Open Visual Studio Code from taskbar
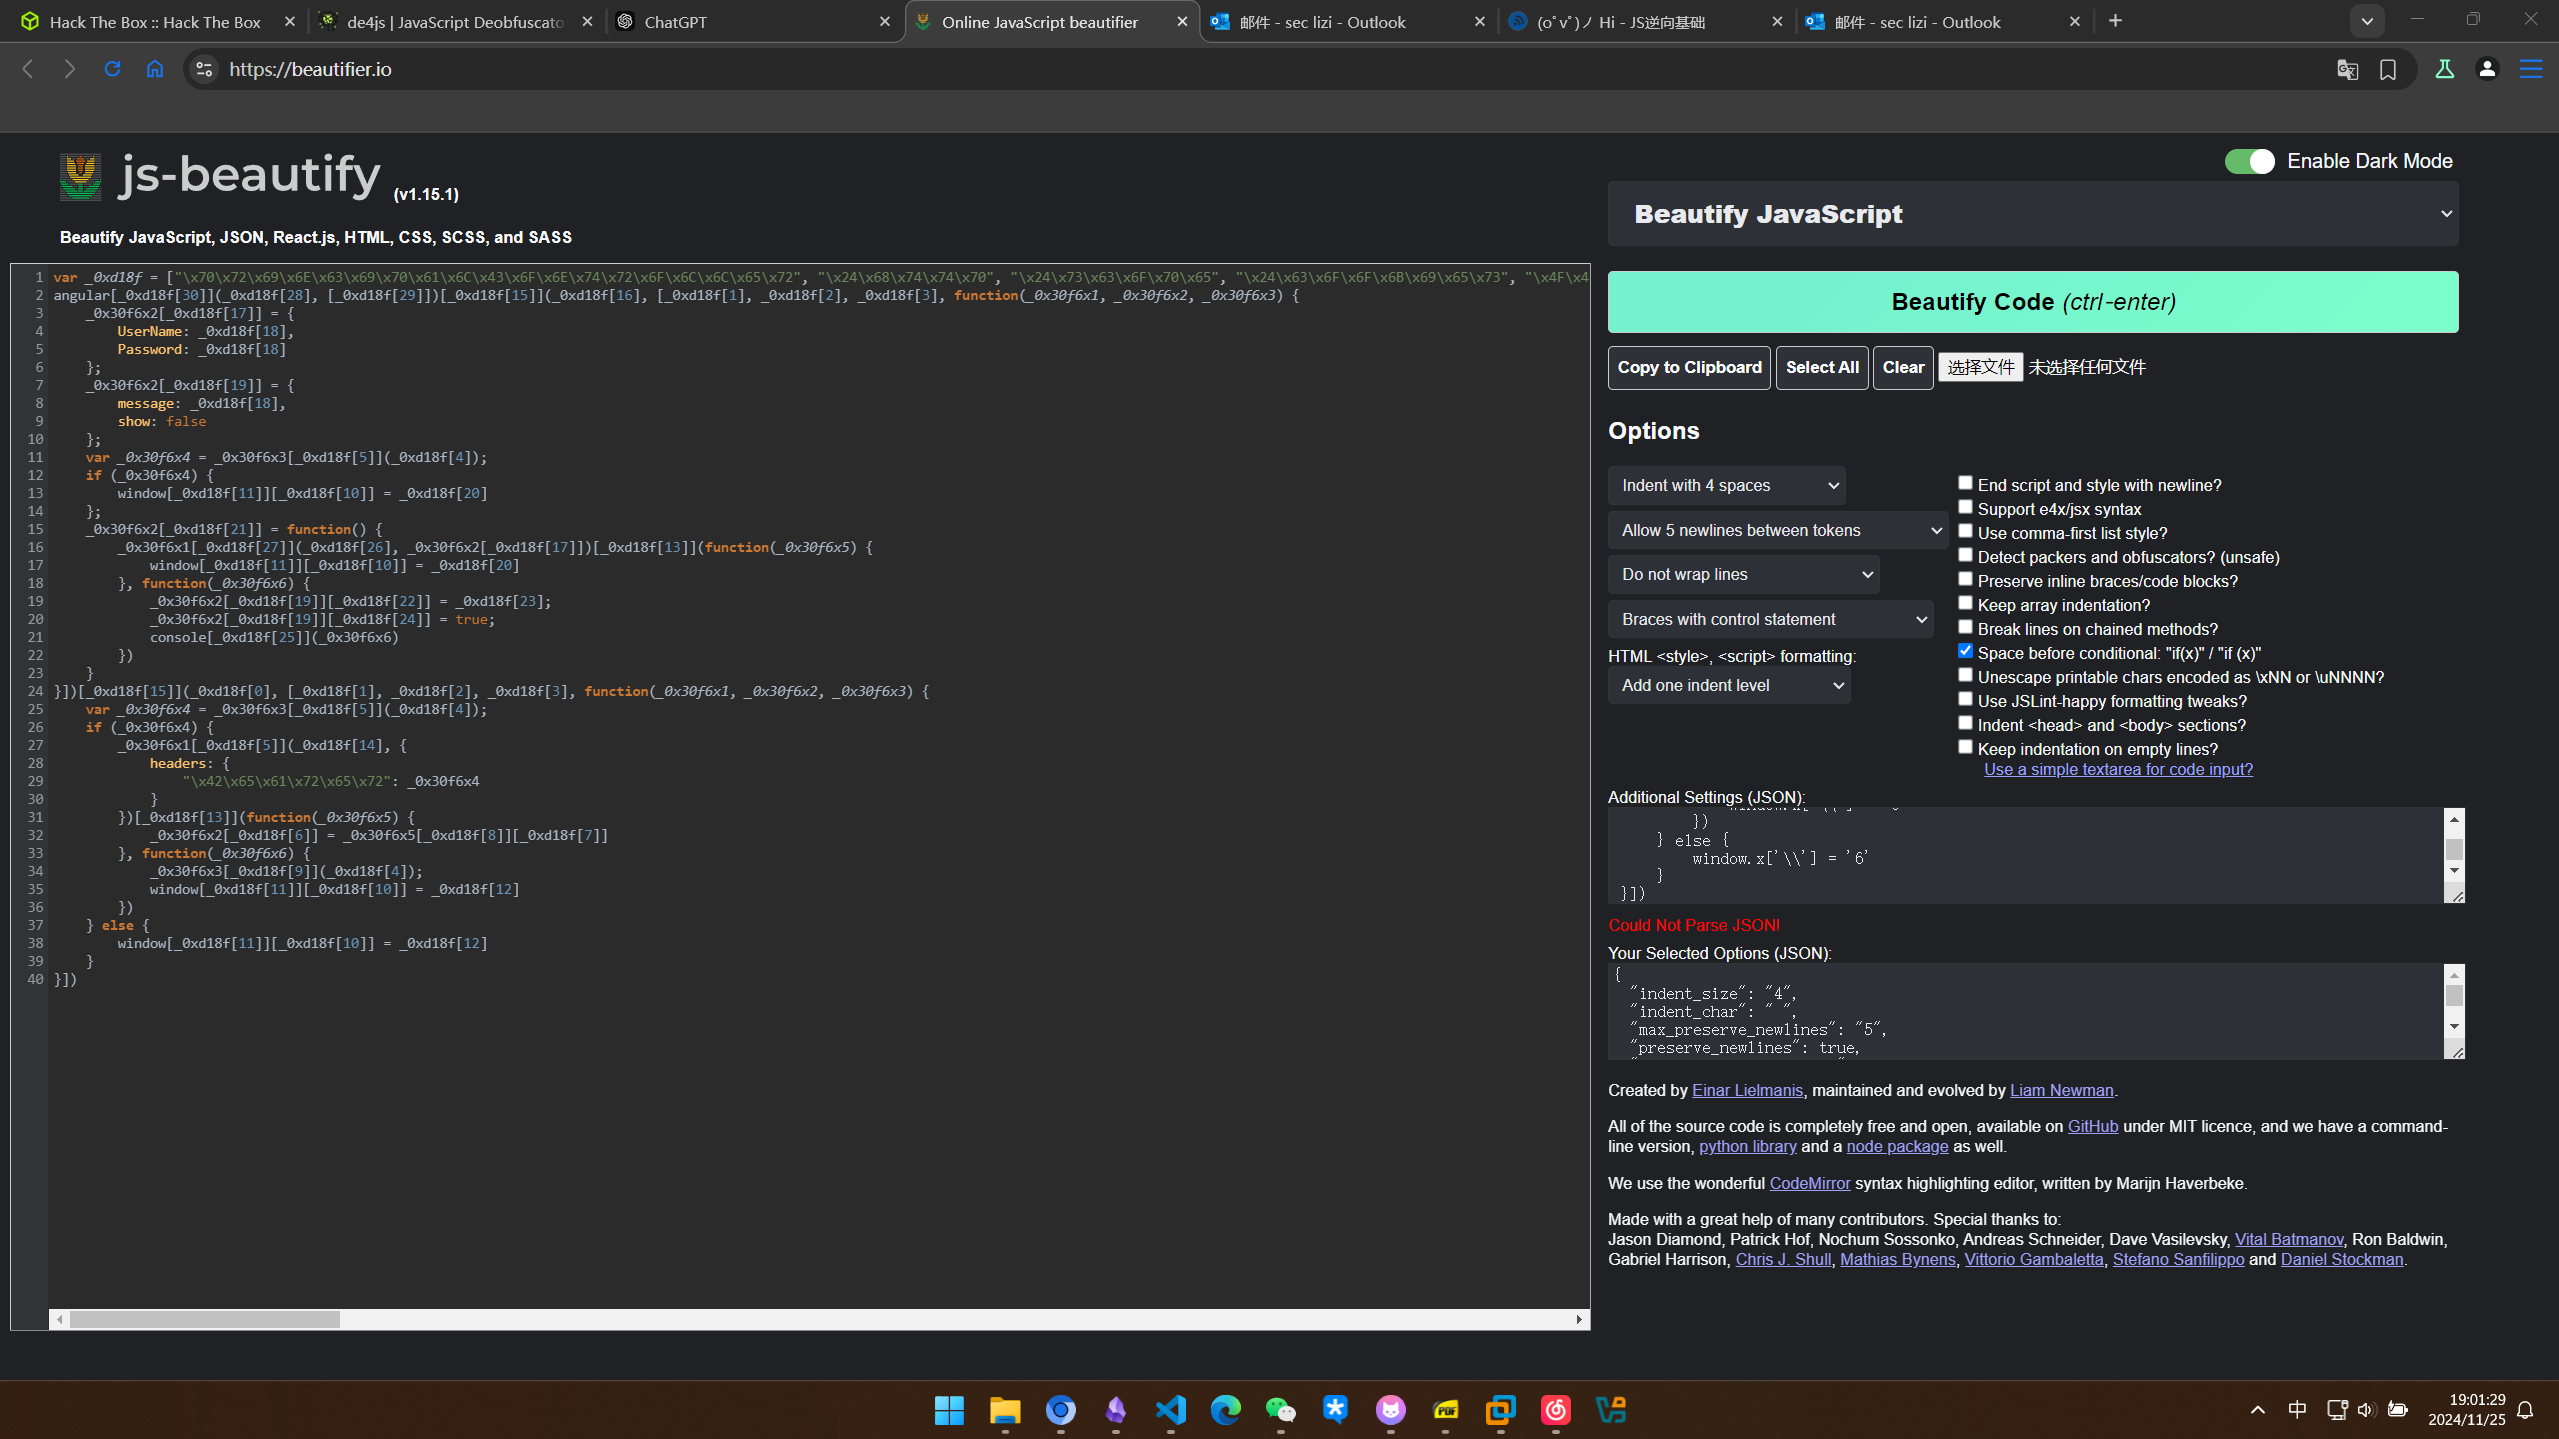The height and width of the screenshot is (1439, 2559). point(1170,1410)
